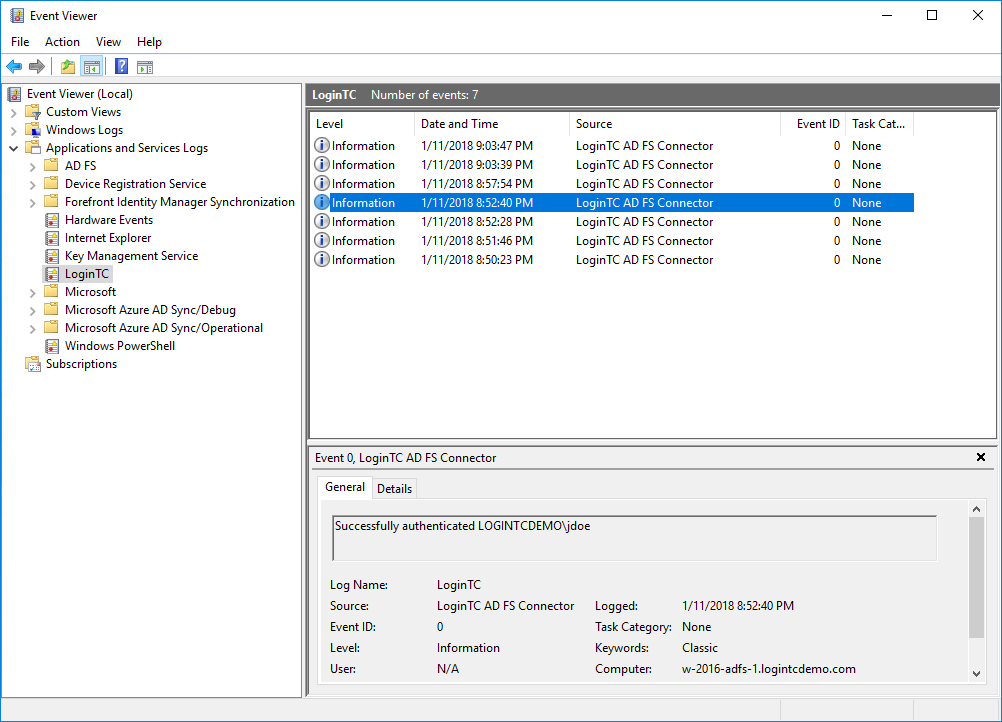Screen dimensions: 1002x722
Task: Click the info icon for the 8:51:46 PM event
Action: 322,240
